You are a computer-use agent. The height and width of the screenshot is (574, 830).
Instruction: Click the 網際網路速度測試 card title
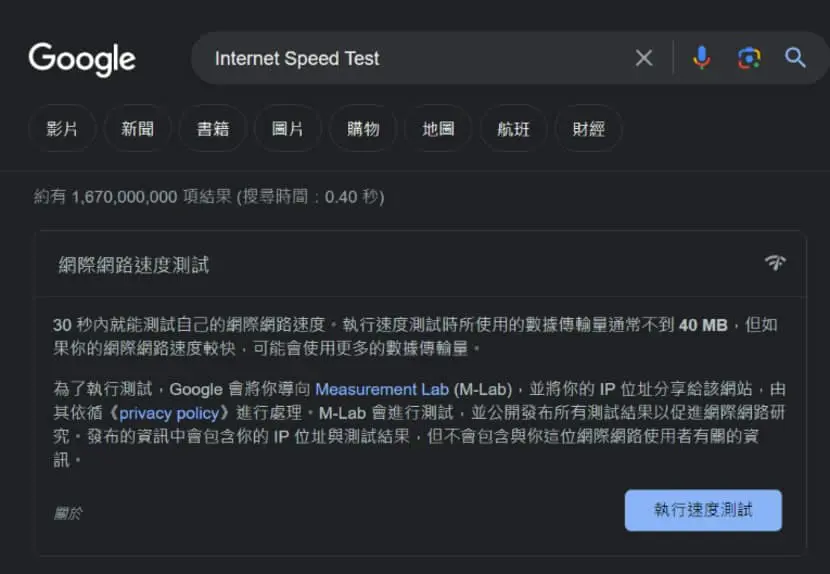pyautogui.click(x=133, y=265)
